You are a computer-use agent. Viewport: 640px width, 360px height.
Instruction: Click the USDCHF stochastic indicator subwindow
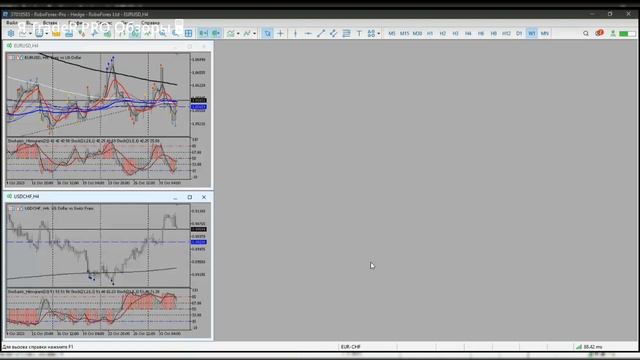click(x=98, y=309)
